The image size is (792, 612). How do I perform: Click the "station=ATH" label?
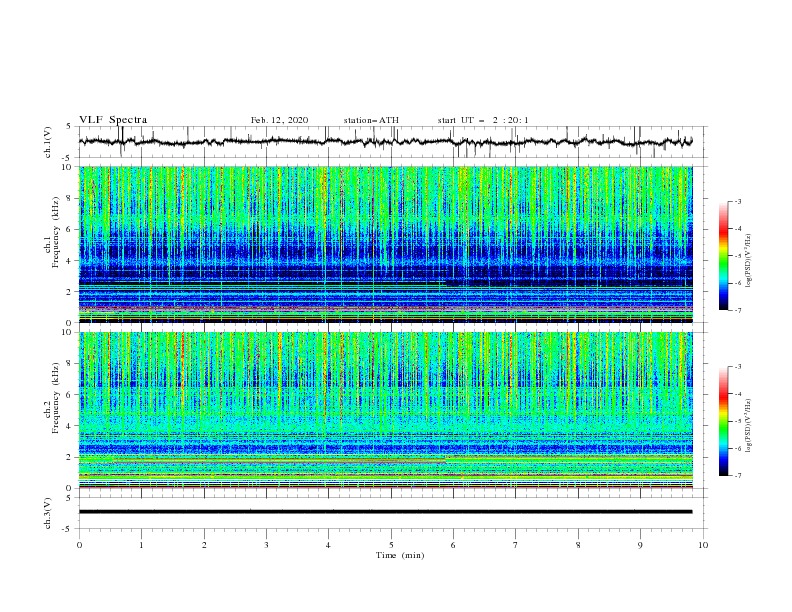[371, 120]
